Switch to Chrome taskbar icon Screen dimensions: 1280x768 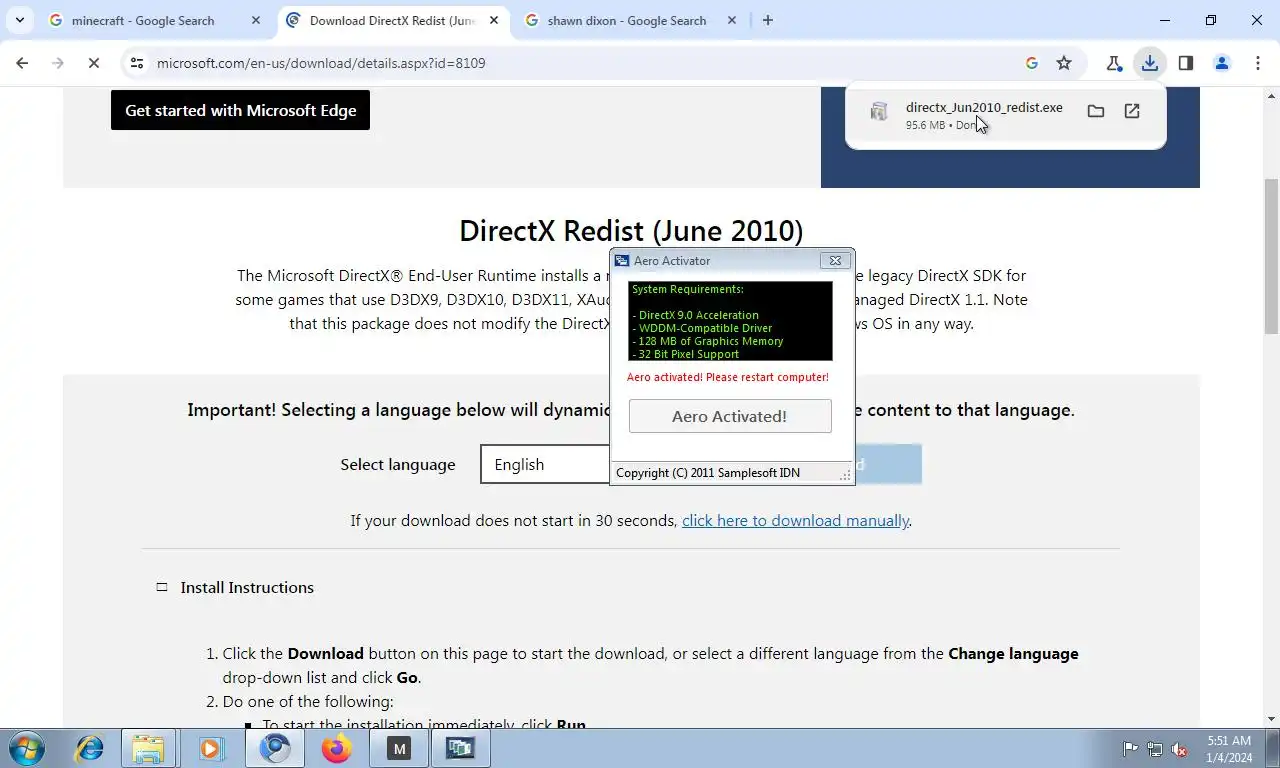[274, 748]
